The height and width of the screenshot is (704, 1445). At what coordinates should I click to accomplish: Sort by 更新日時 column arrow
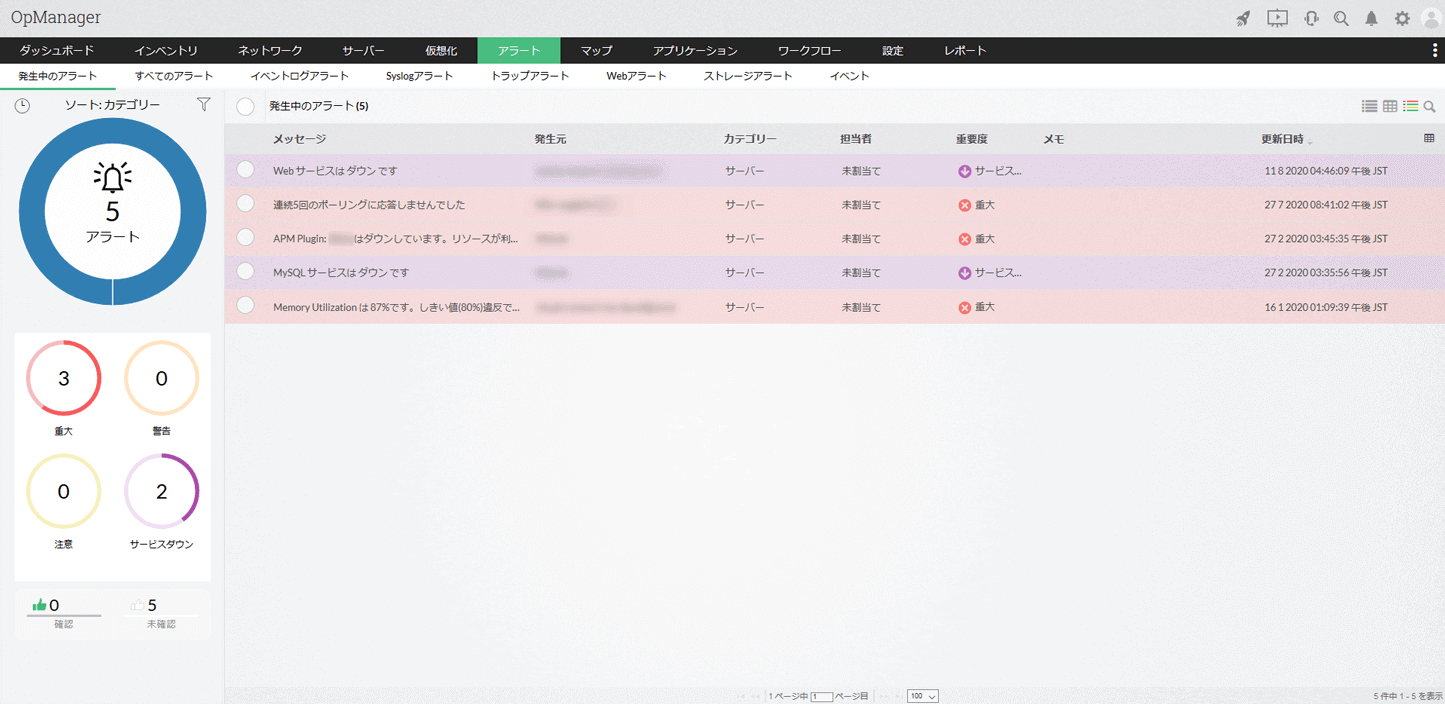coord(1310,141)
